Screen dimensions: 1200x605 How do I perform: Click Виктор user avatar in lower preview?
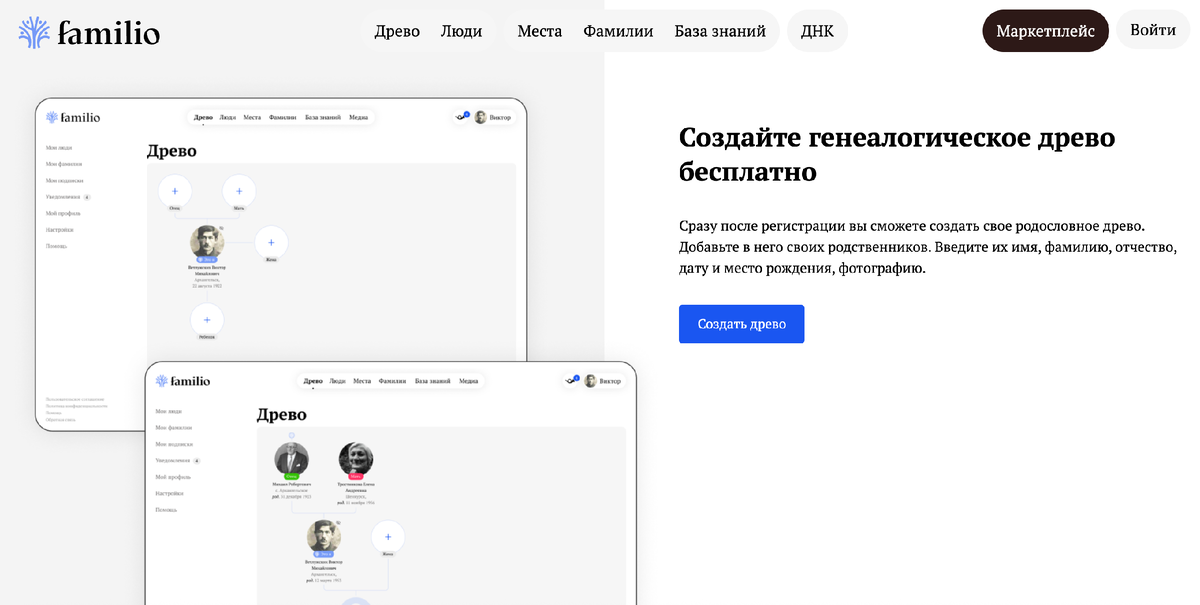590,381
